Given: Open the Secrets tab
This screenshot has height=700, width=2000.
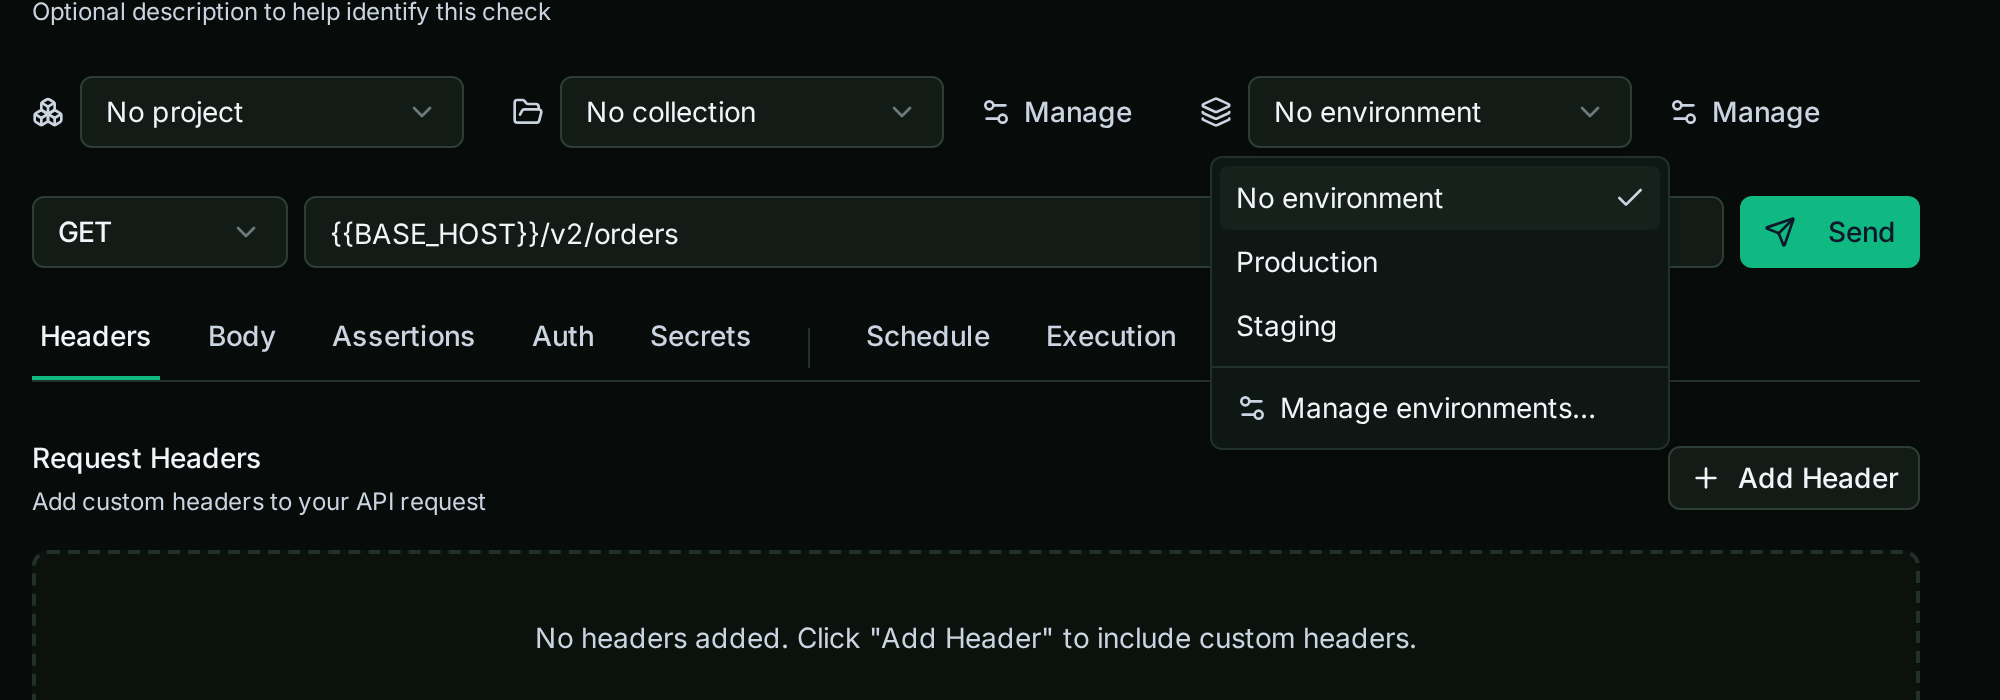Looking at the screenshot, I should click(700, 336).
